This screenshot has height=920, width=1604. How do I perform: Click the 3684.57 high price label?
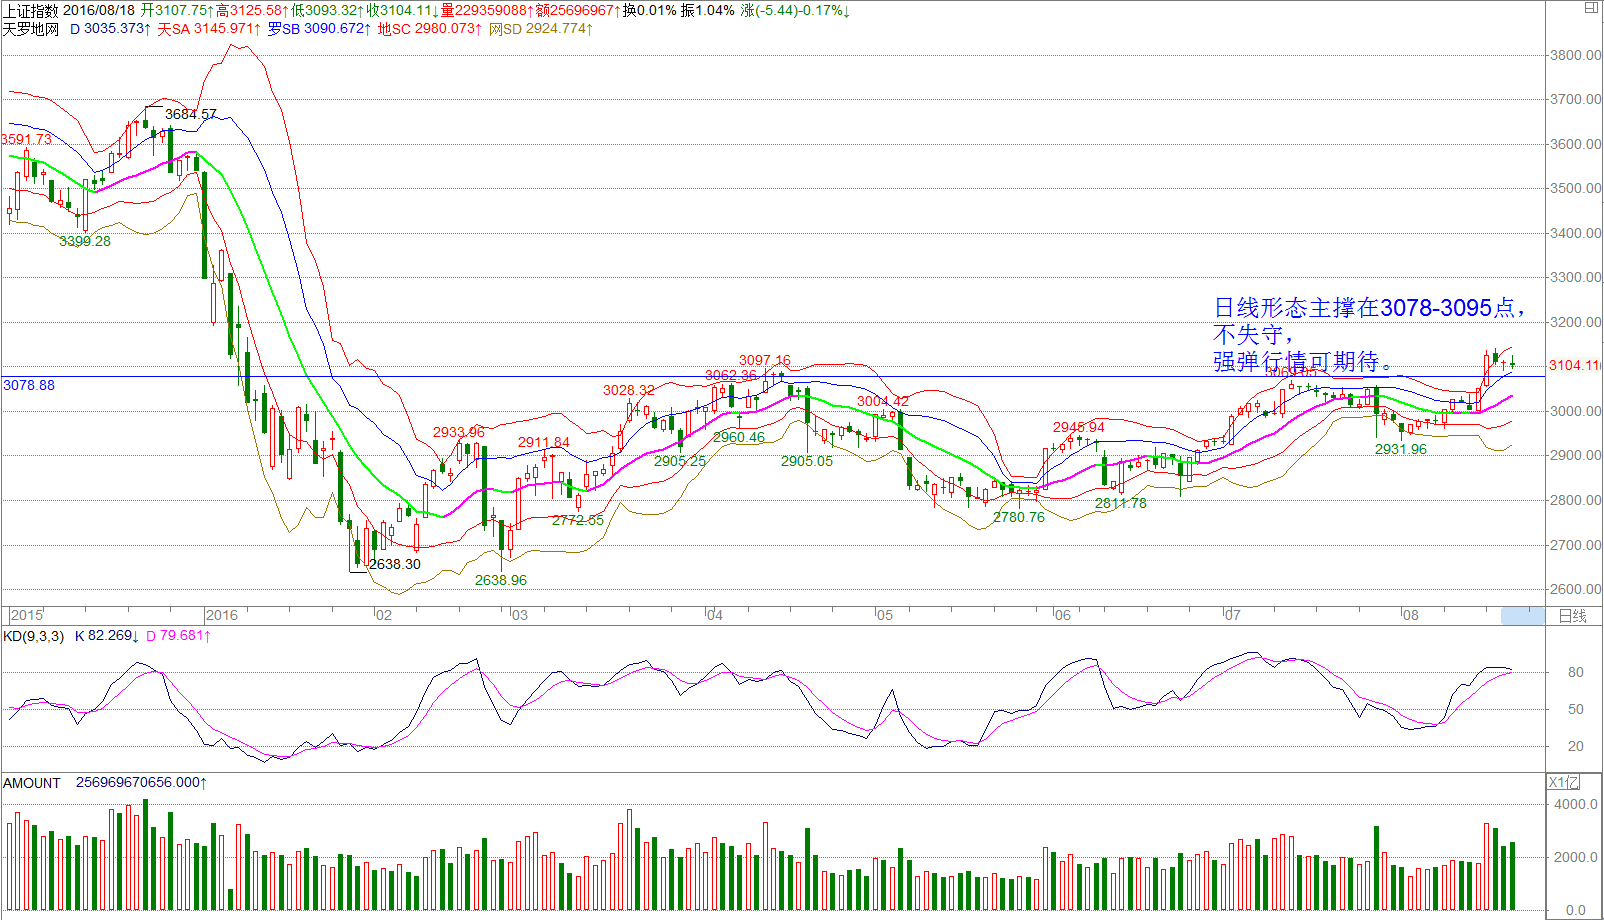point(191,114)
